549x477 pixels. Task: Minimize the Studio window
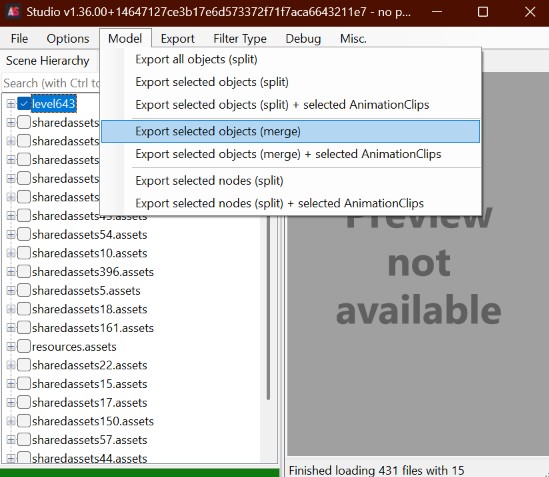point(437,12)
